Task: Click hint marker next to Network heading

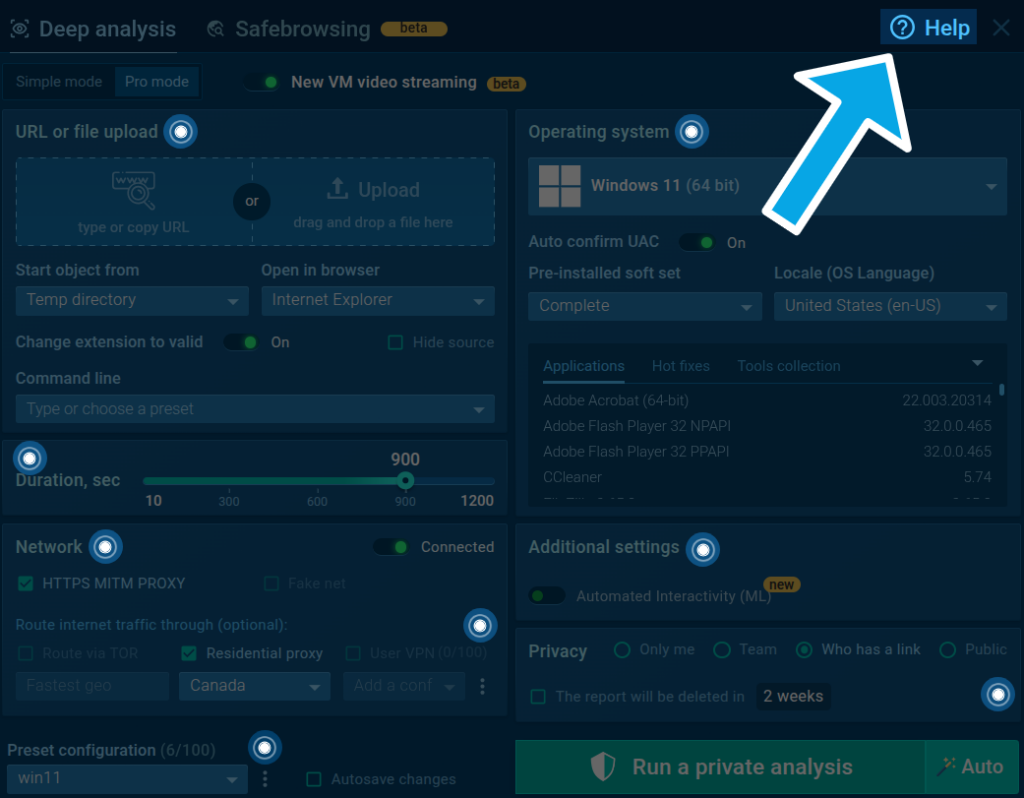Action: 105,547
